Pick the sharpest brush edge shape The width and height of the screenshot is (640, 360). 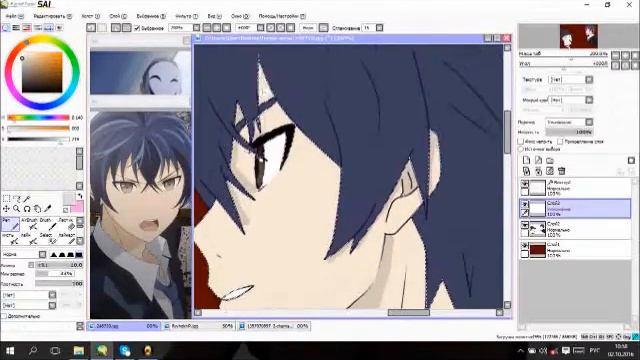53,254
